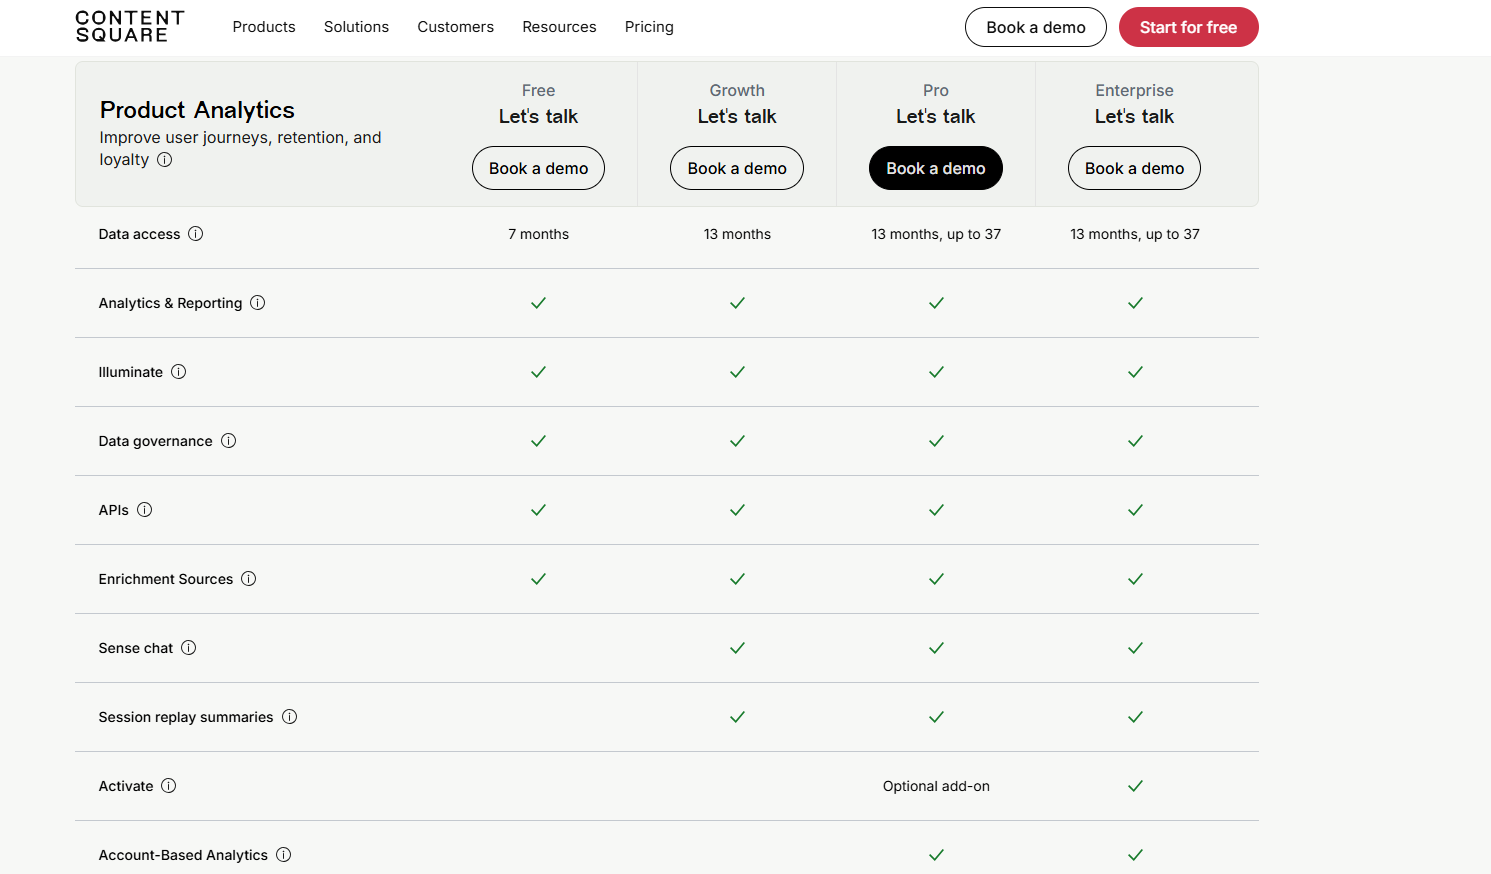Click Free plan checkmark for Analytics & Reporting
This screenshot has width=1491, height=874.
(538, 303)
